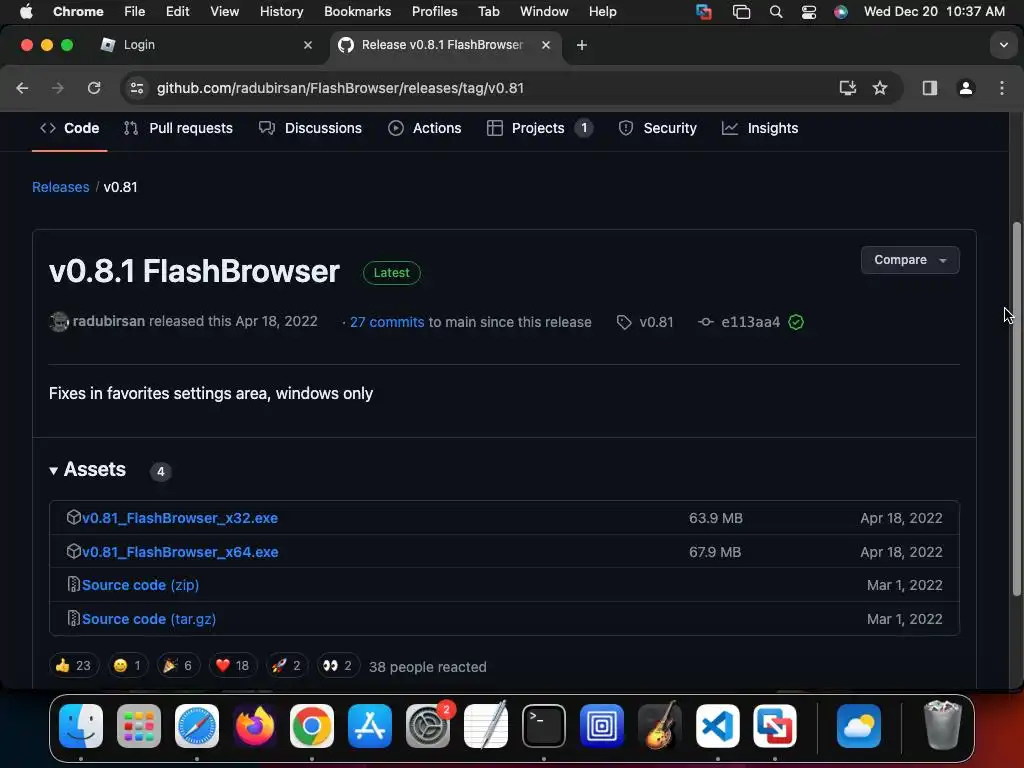
Task: Close the Release v0.8.1 FlashBrowser tab
Action: click(x=546, y=45)
